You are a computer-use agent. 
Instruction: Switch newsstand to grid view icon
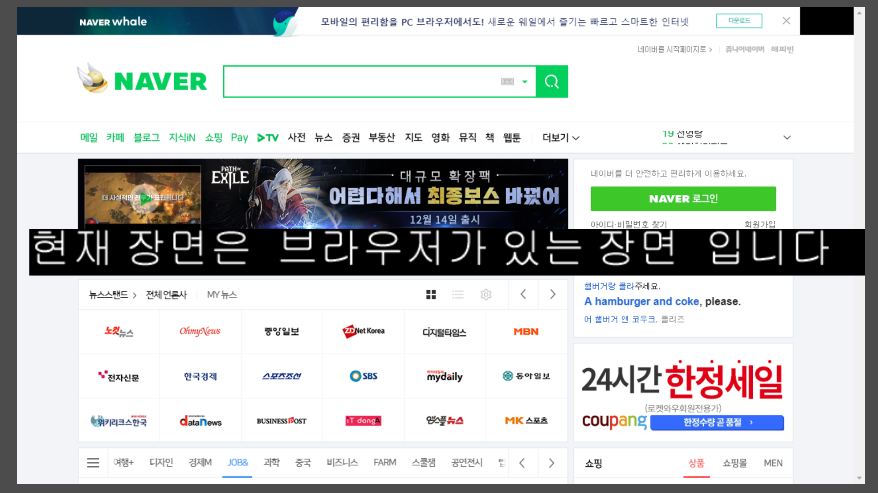(431, 295)
